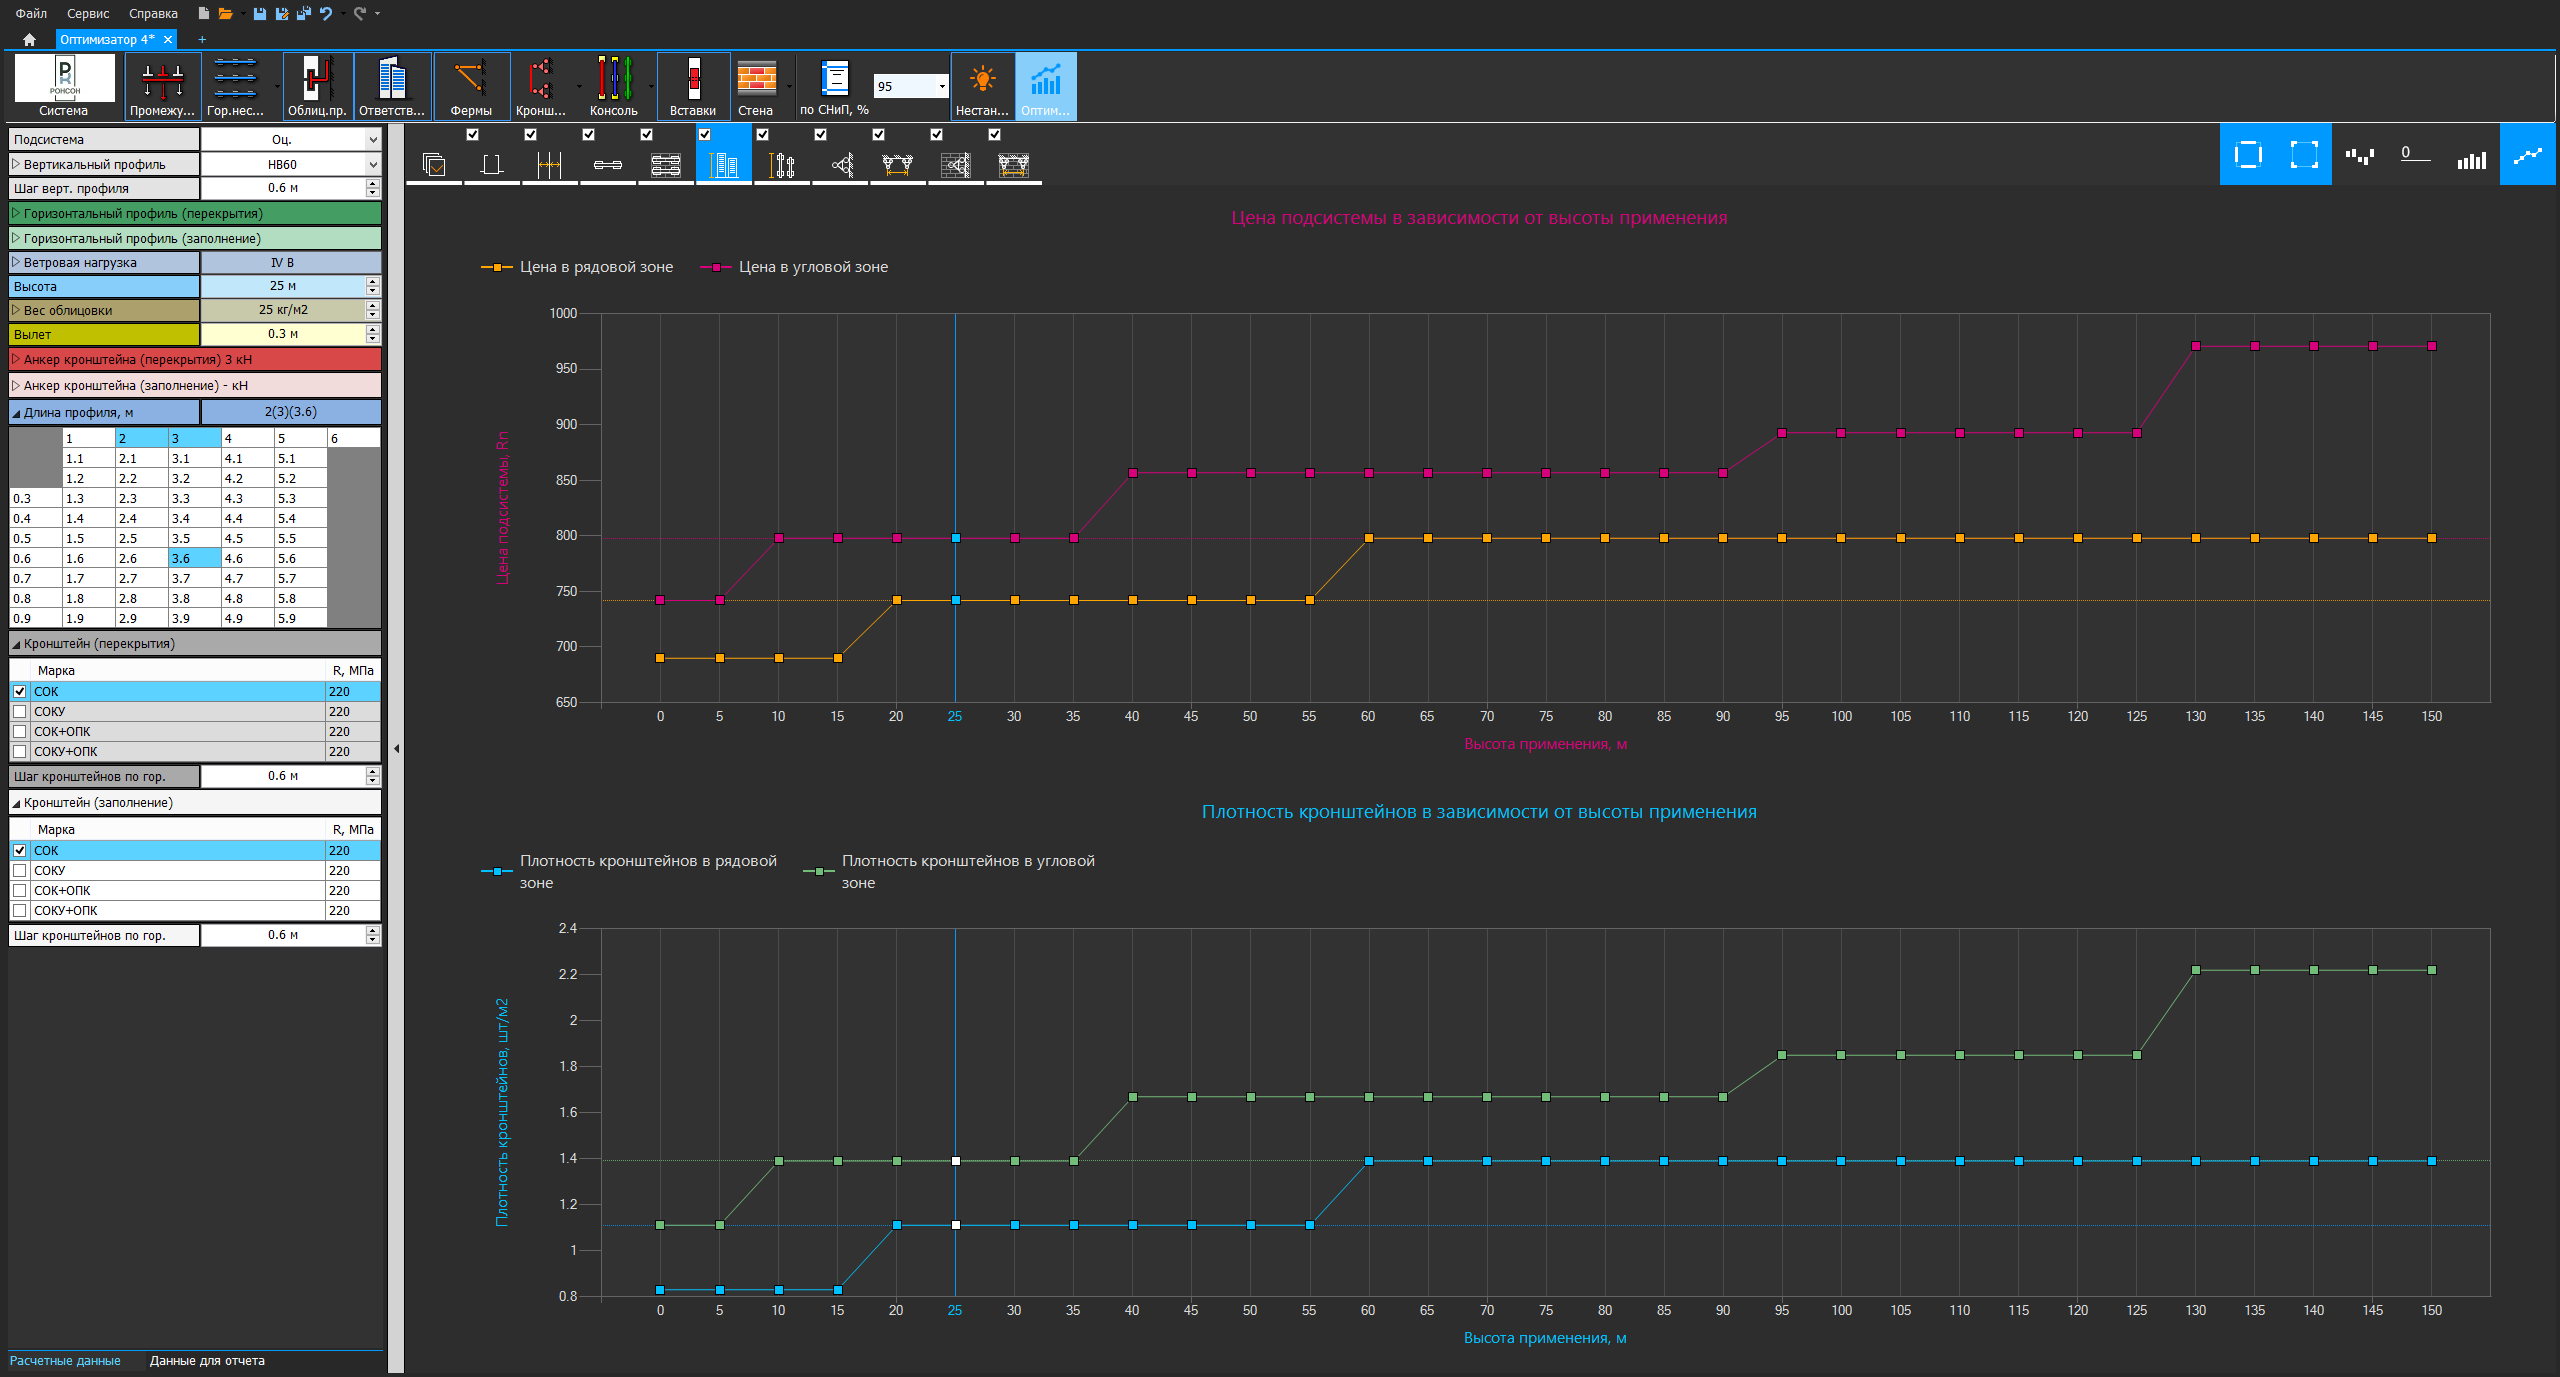This screenshot has width=2560, height=1377.
Task: Collapse the Кронштейн (перекрытия) section
Action: 16,644
